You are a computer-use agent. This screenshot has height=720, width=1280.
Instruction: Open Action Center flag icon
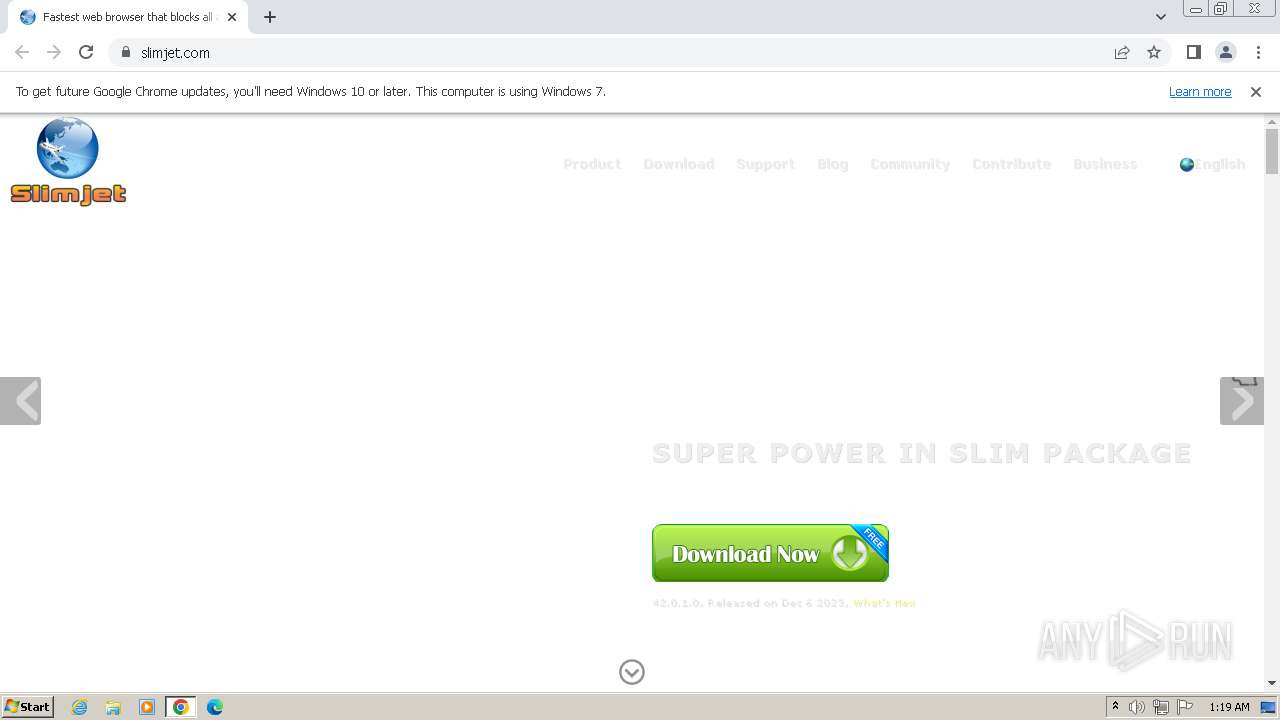pos(1185,707)
